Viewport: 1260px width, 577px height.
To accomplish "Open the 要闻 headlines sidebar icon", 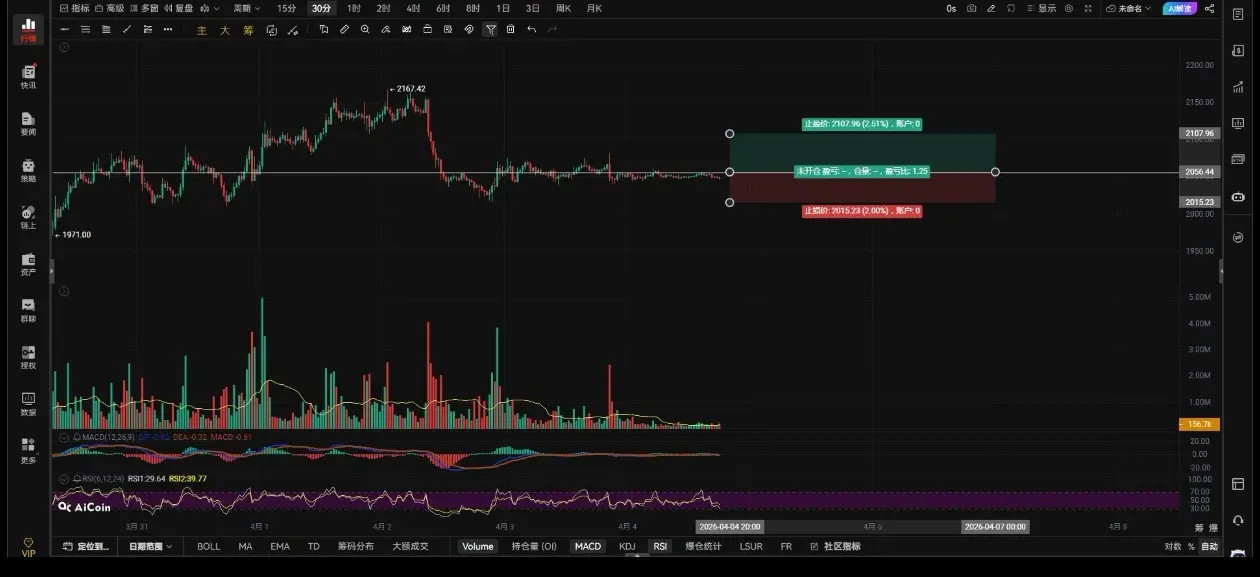I will pos(28,124).
